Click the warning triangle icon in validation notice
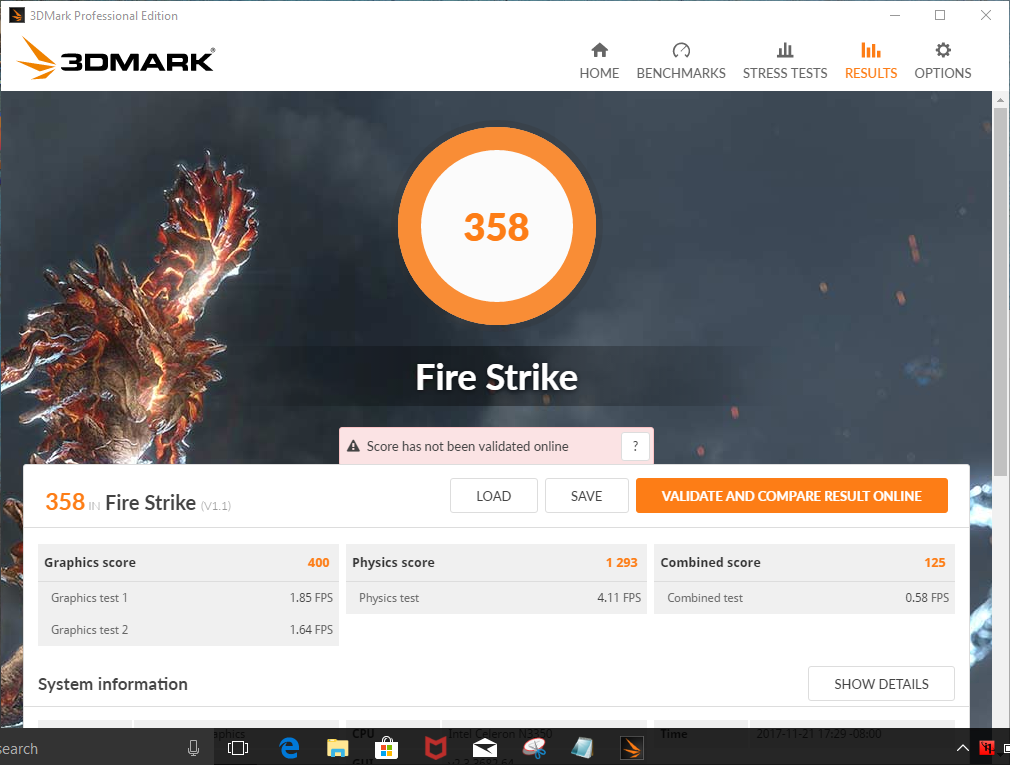The width and height of the screenshot is (1010, 765). pos(353,446)
